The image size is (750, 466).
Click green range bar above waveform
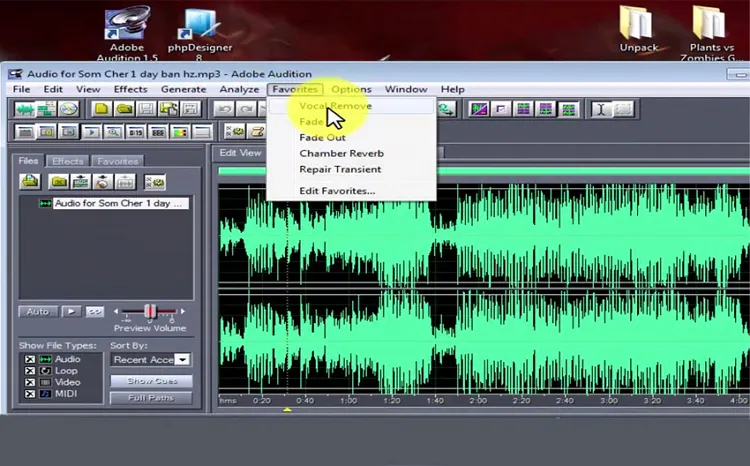coord(484,171)
